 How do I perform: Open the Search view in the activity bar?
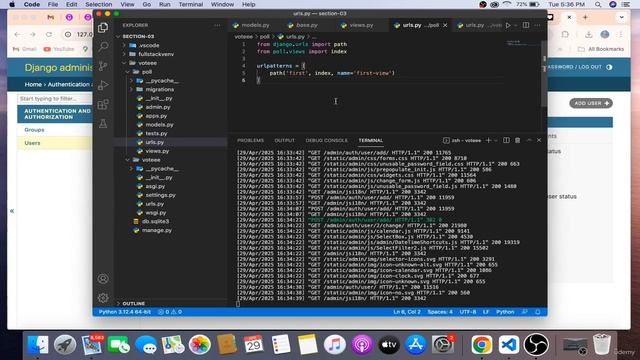[x=103, y=46]
